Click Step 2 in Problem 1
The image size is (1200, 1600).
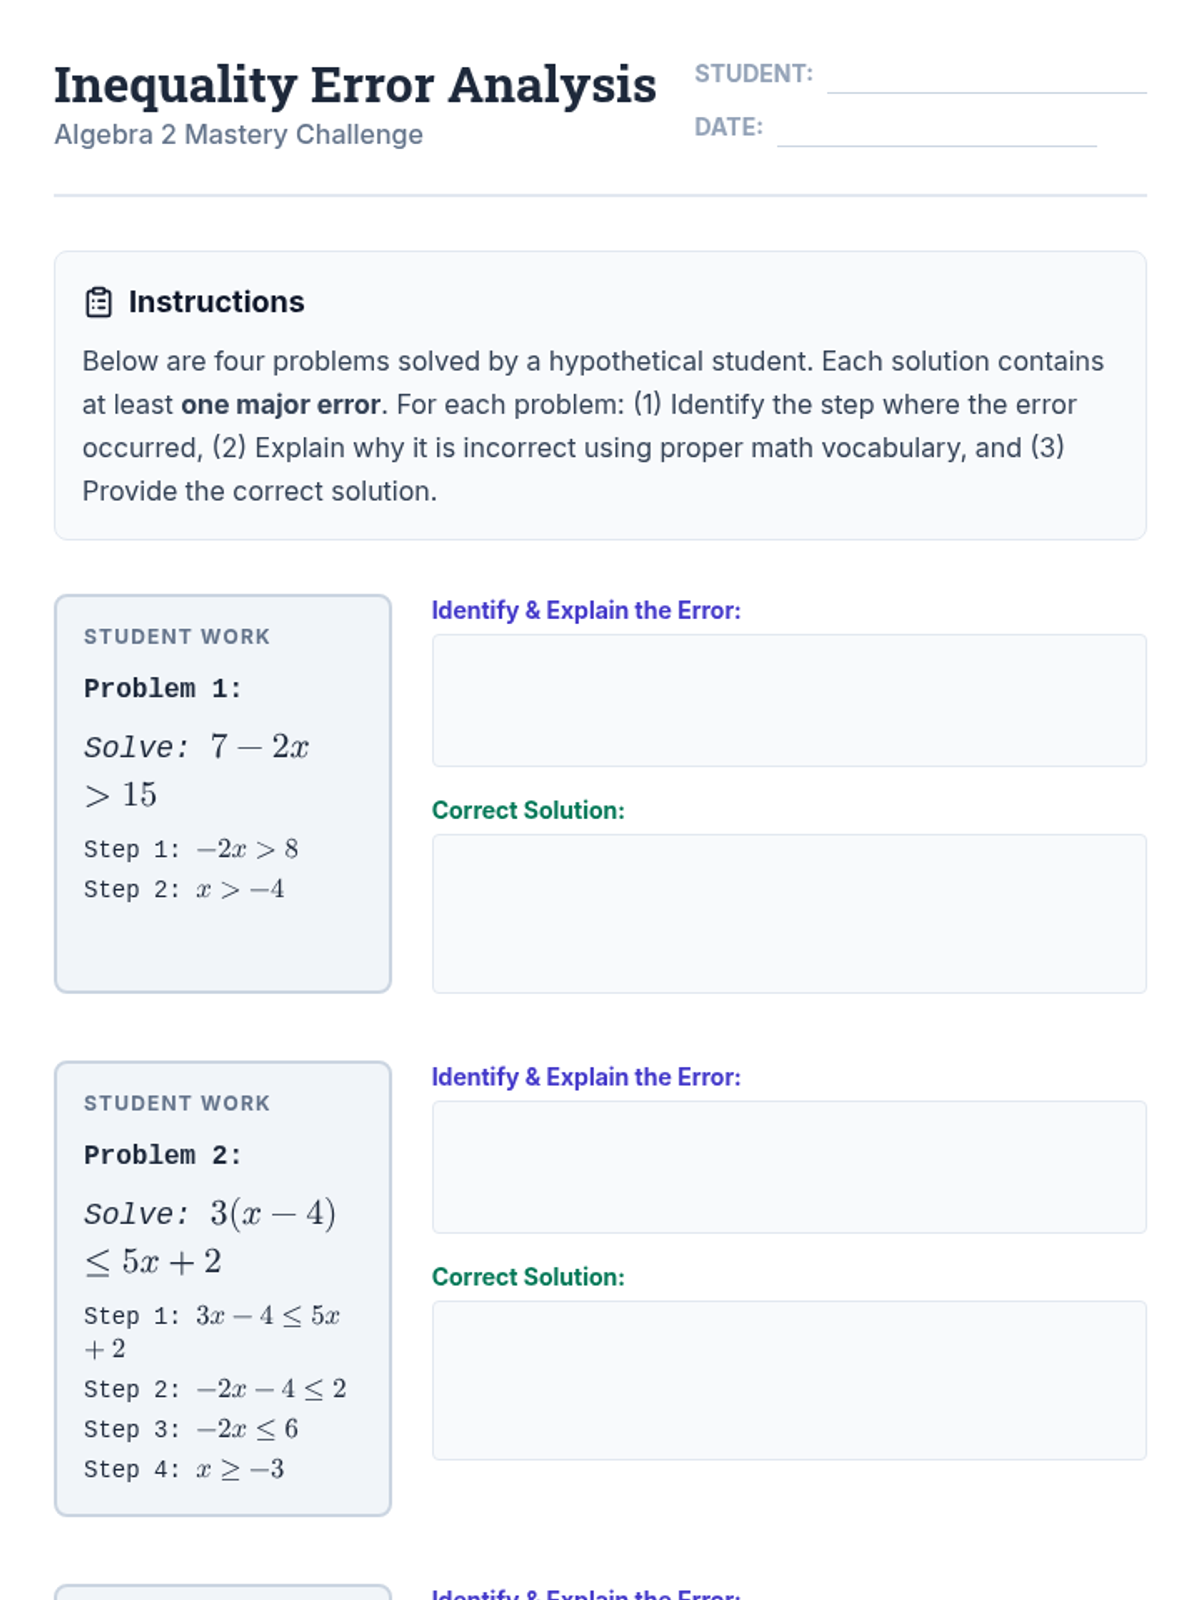[184, 889]
